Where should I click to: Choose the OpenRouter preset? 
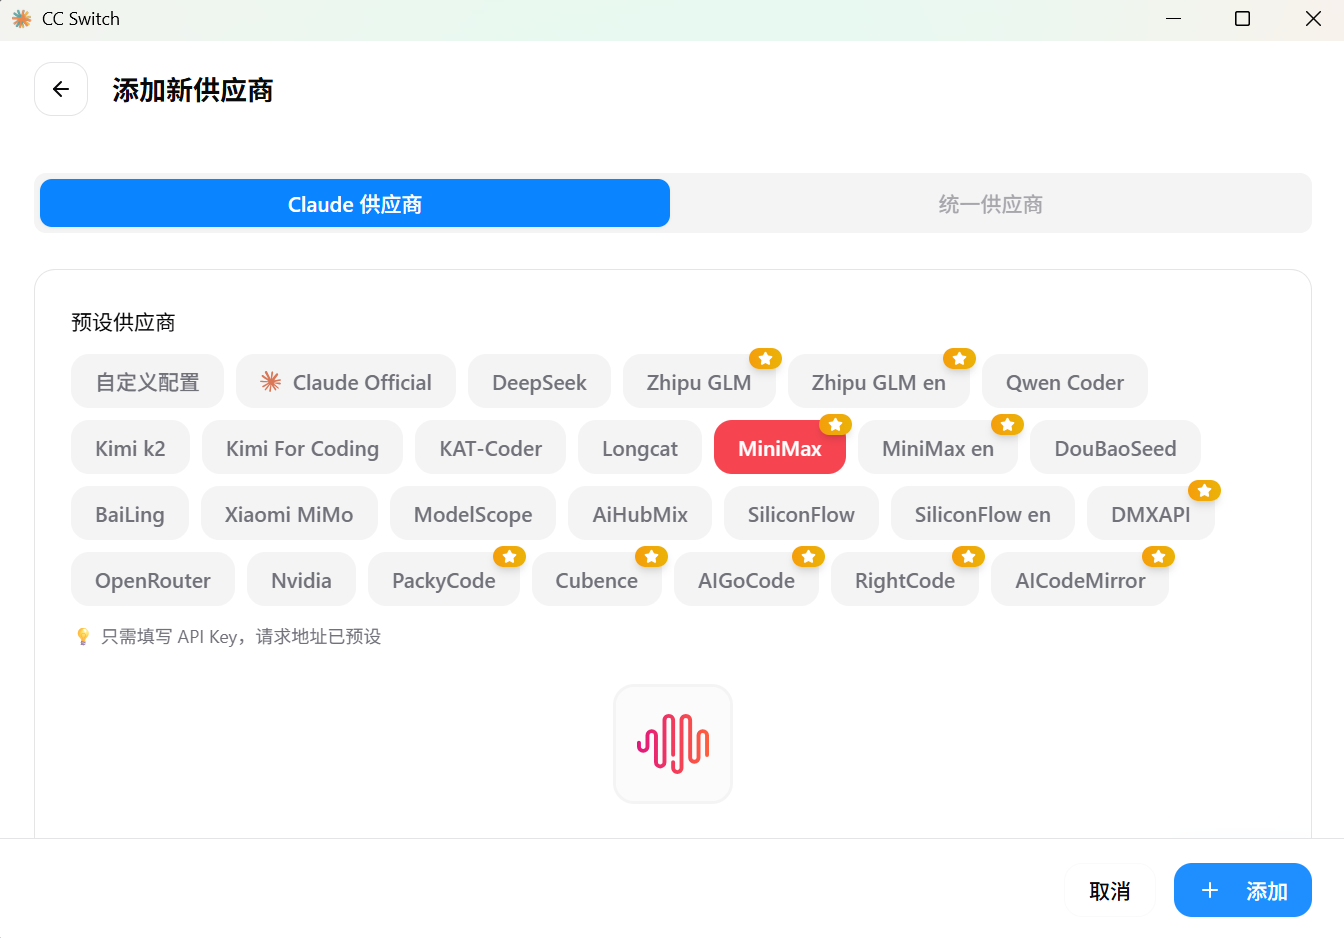point(153,579)
